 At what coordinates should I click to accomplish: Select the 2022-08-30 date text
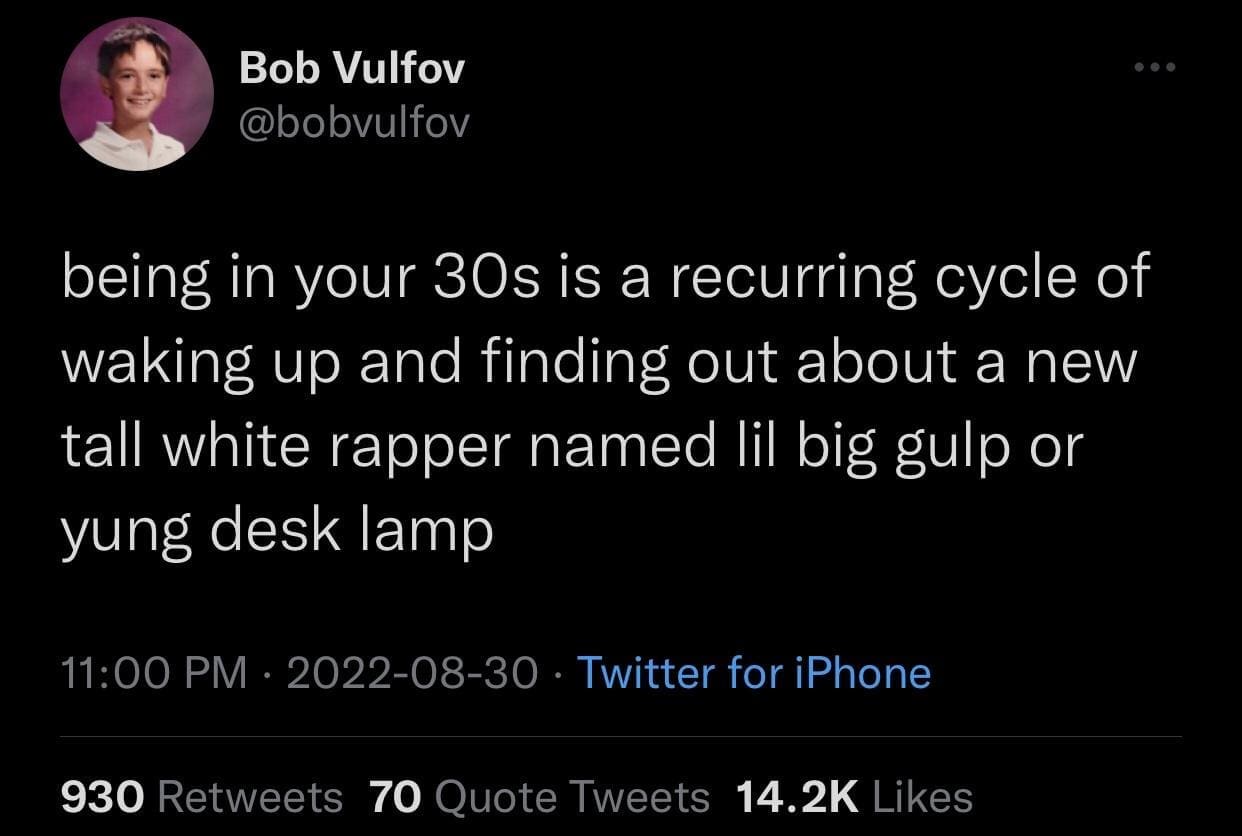[412, 672]
